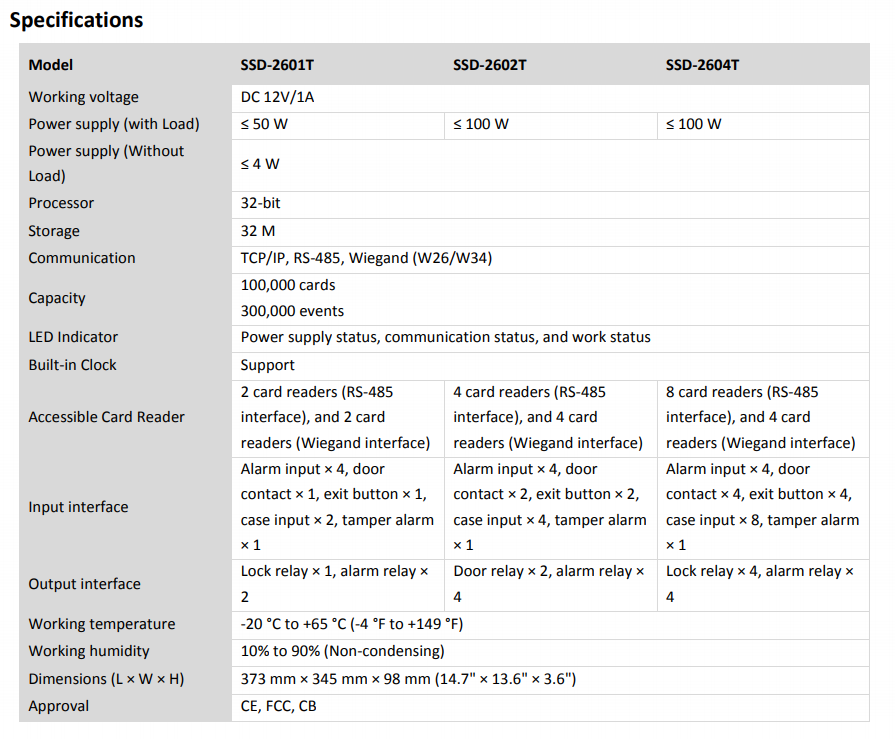
Task: Click the Working voltage row label
Action: tap(84, 97)
